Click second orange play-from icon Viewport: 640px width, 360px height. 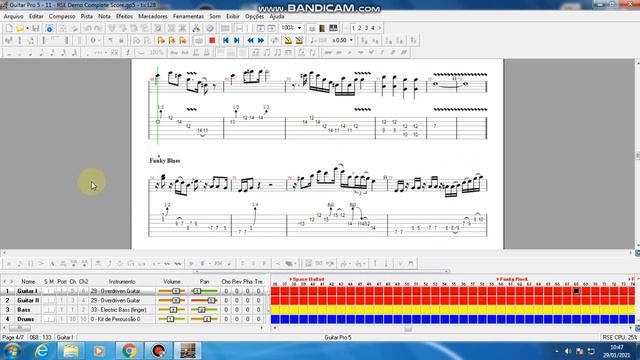click(172, 40)
